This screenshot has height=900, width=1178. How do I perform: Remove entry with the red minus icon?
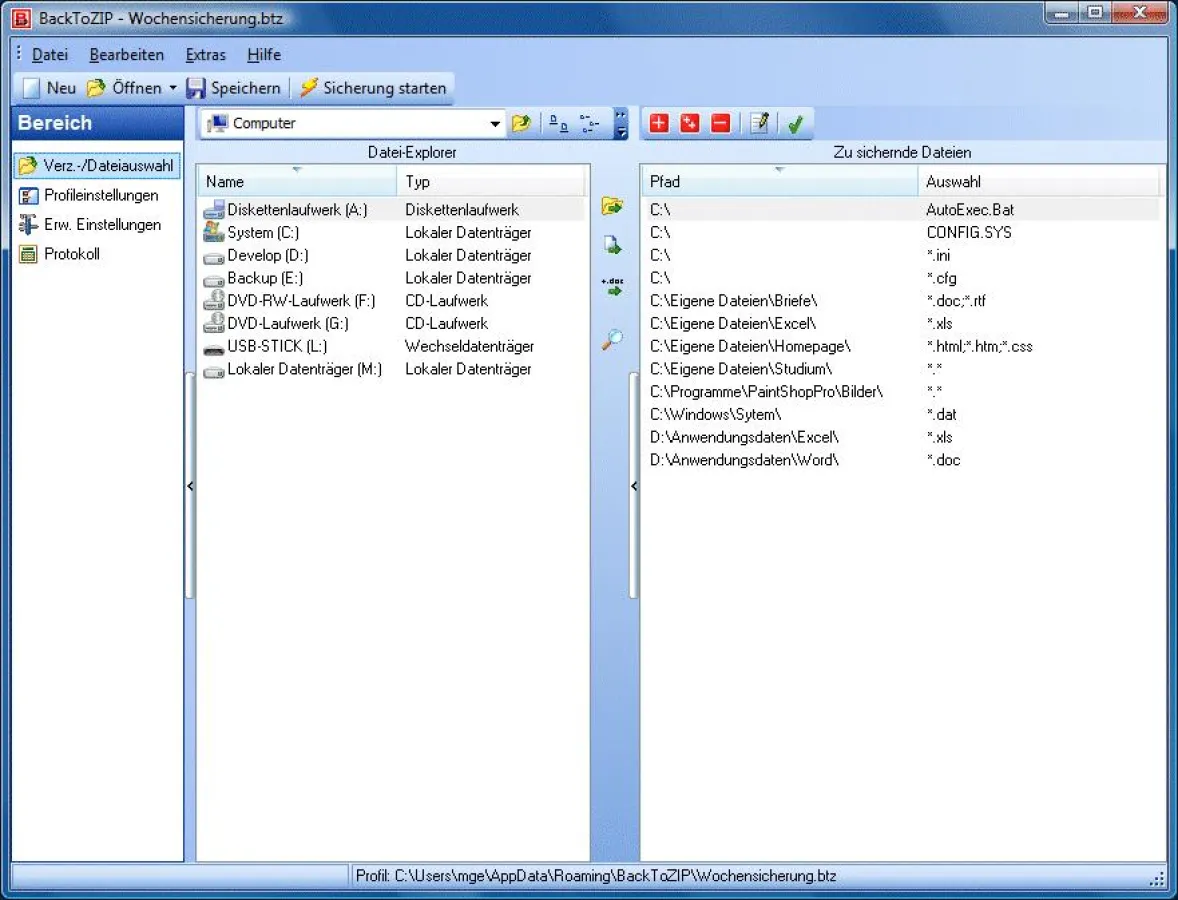click(x=719, y=122)
